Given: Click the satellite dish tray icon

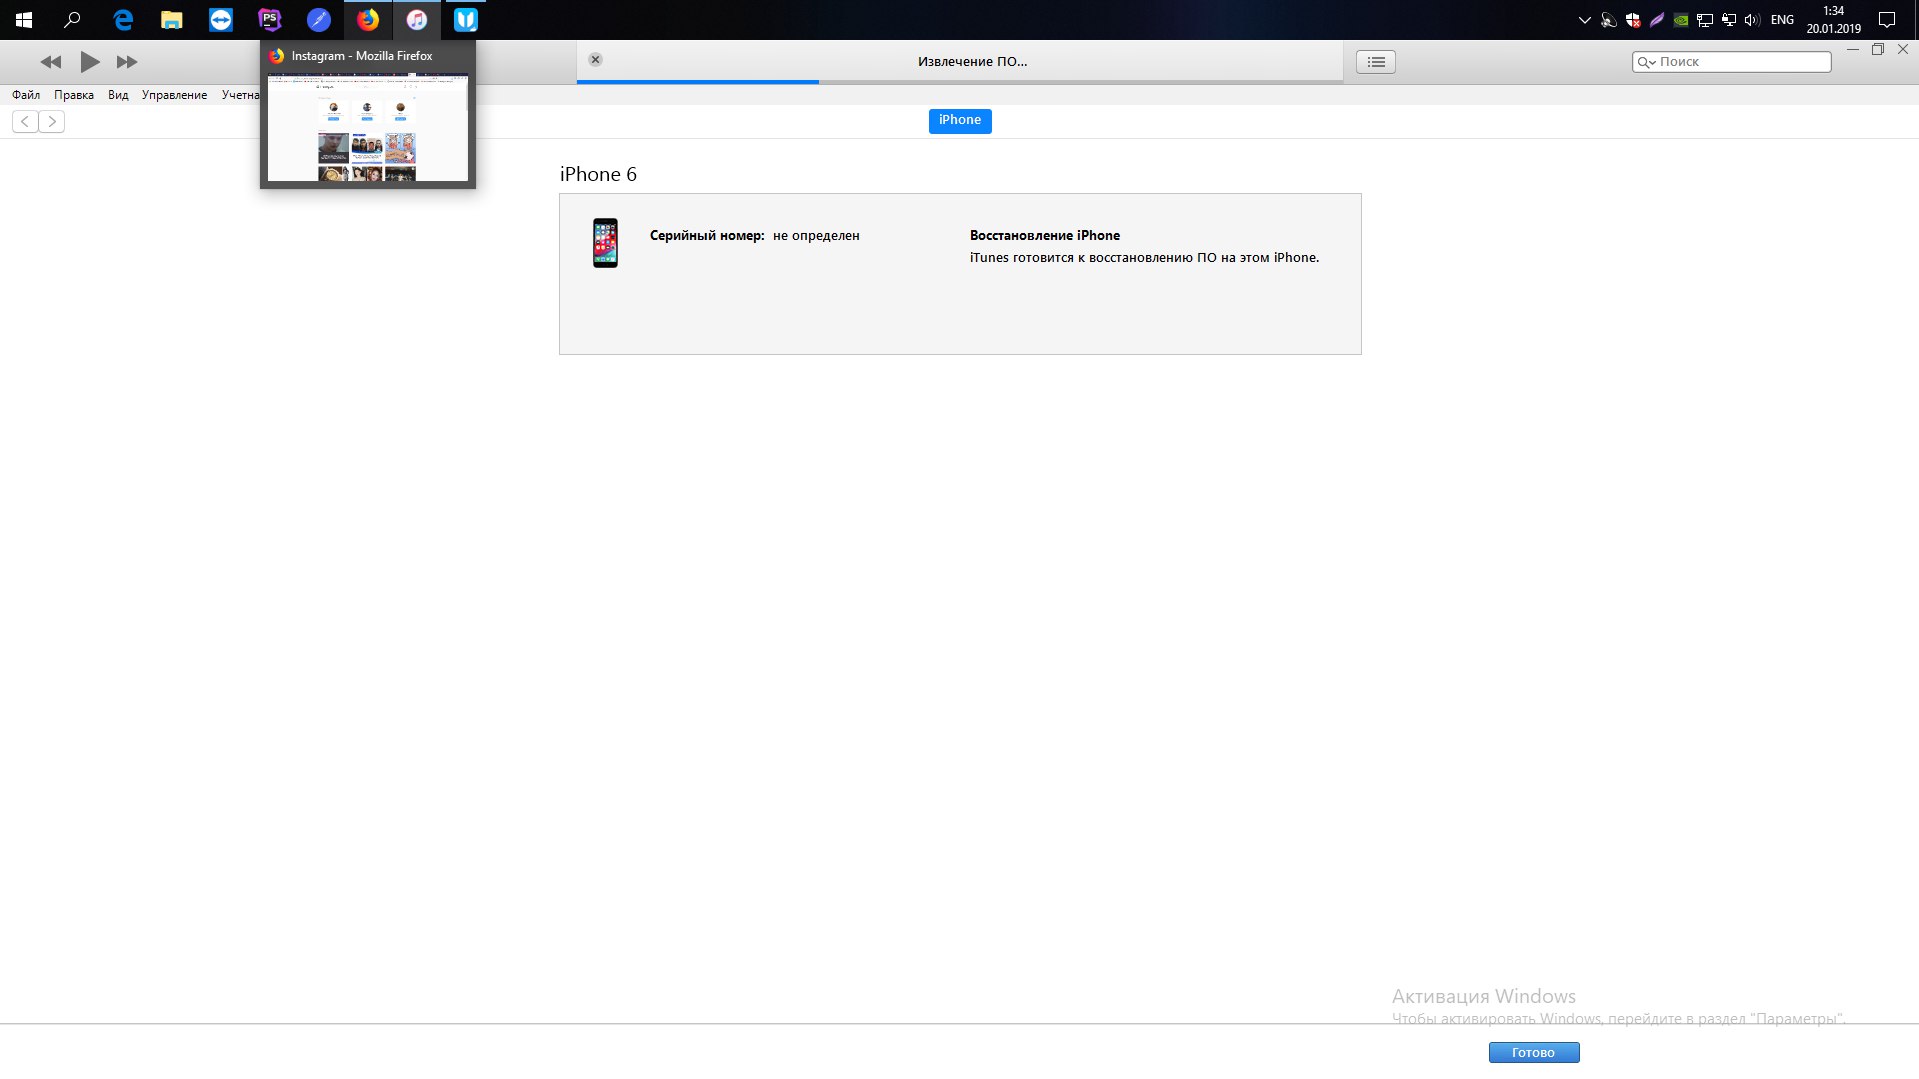Looking at the screenshot, I should (1609, 20).
